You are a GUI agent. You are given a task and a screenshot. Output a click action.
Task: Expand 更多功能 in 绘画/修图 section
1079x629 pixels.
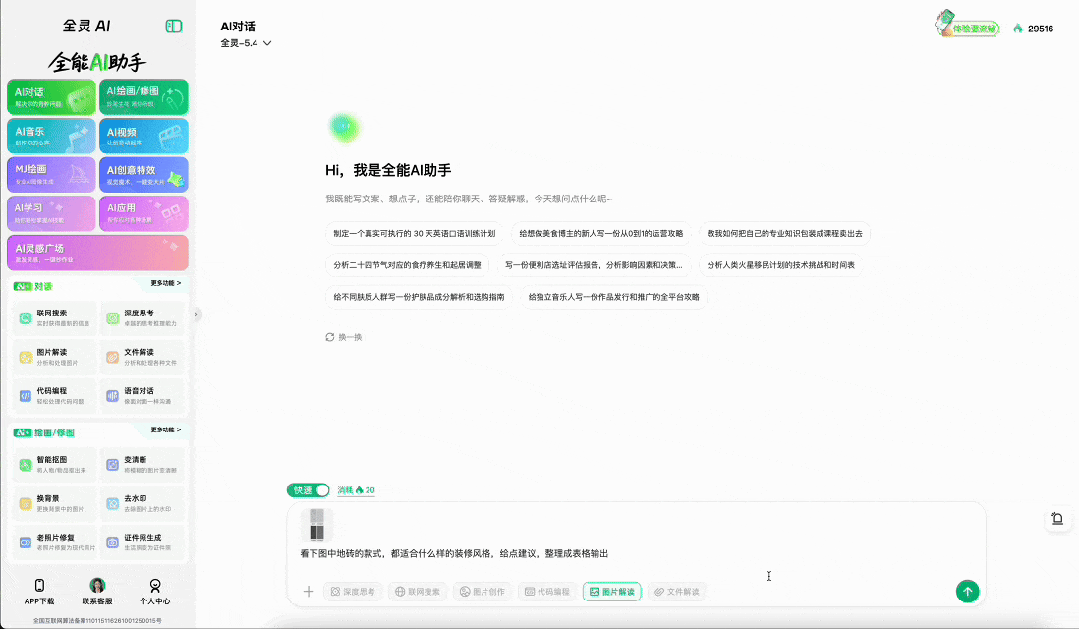(166, 429)
